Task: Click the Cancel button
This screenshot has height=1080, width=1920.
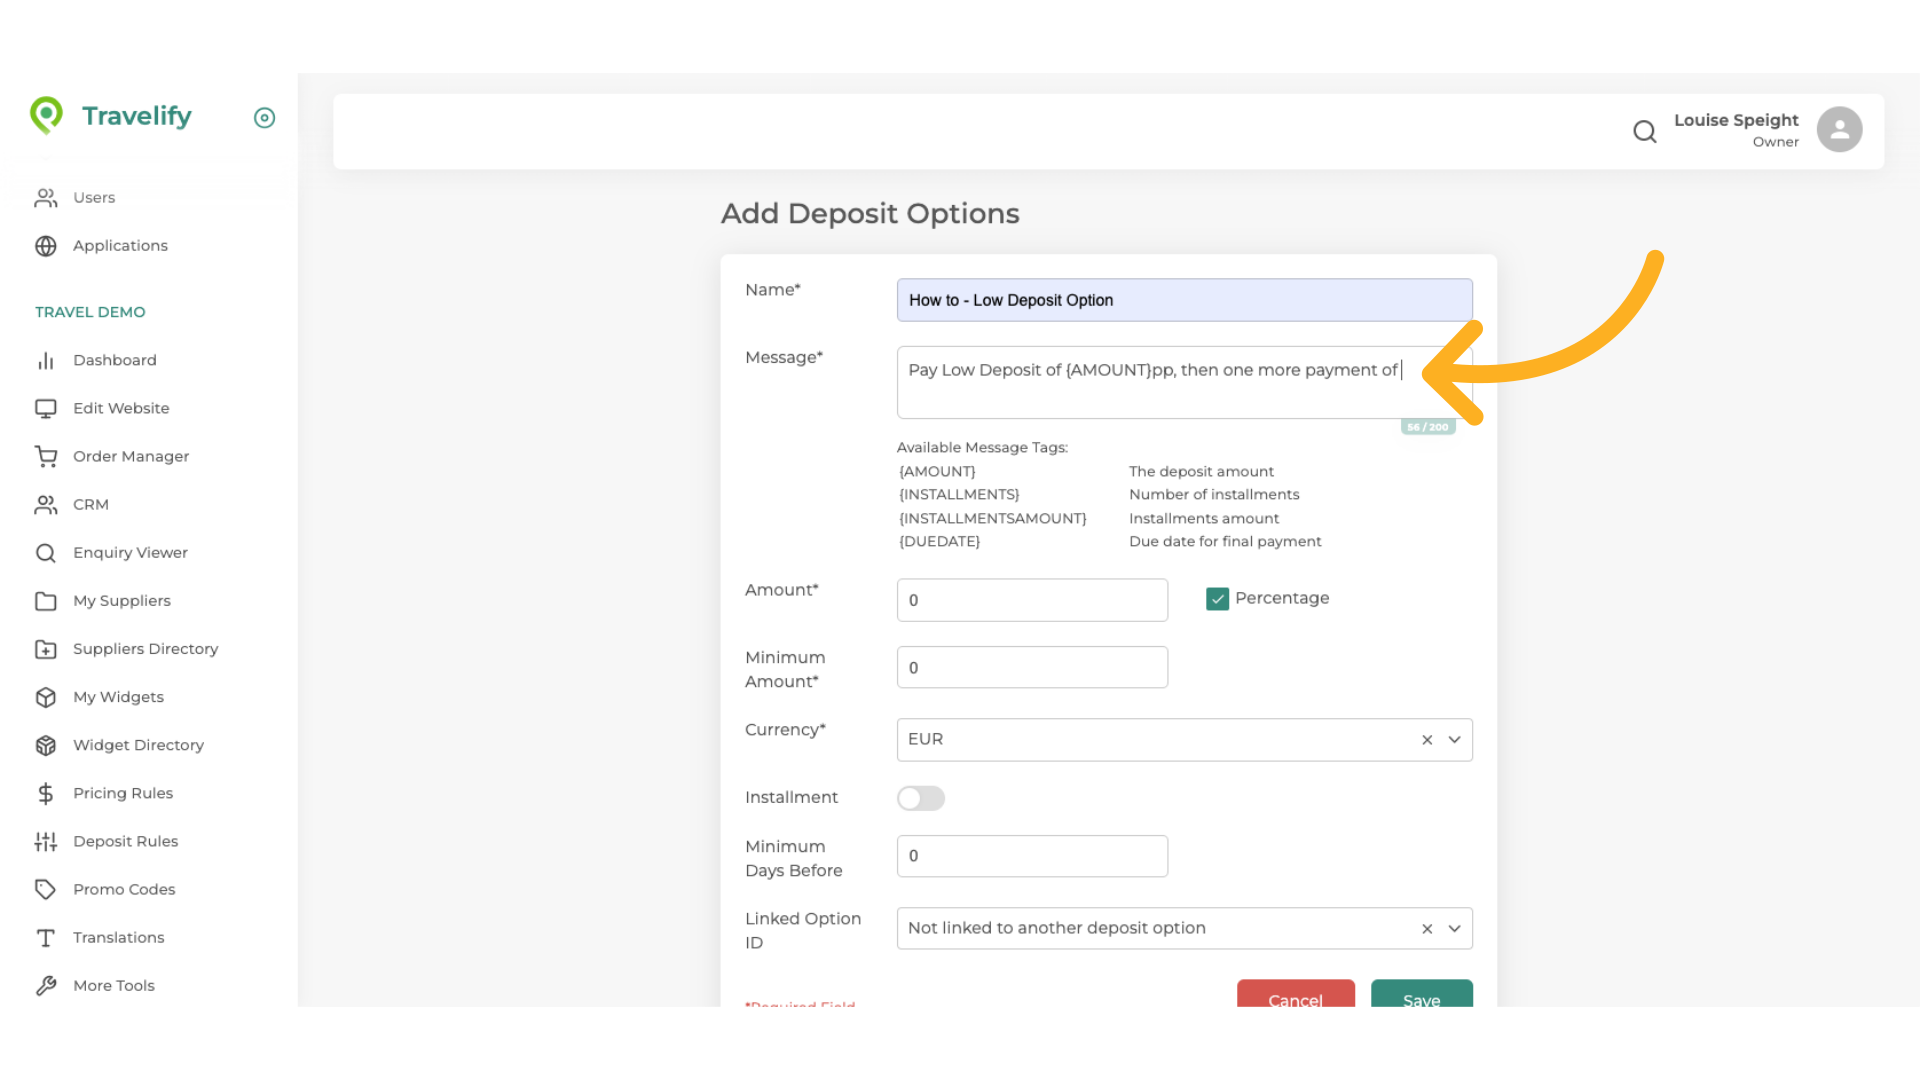Action: pos(1295,996)
